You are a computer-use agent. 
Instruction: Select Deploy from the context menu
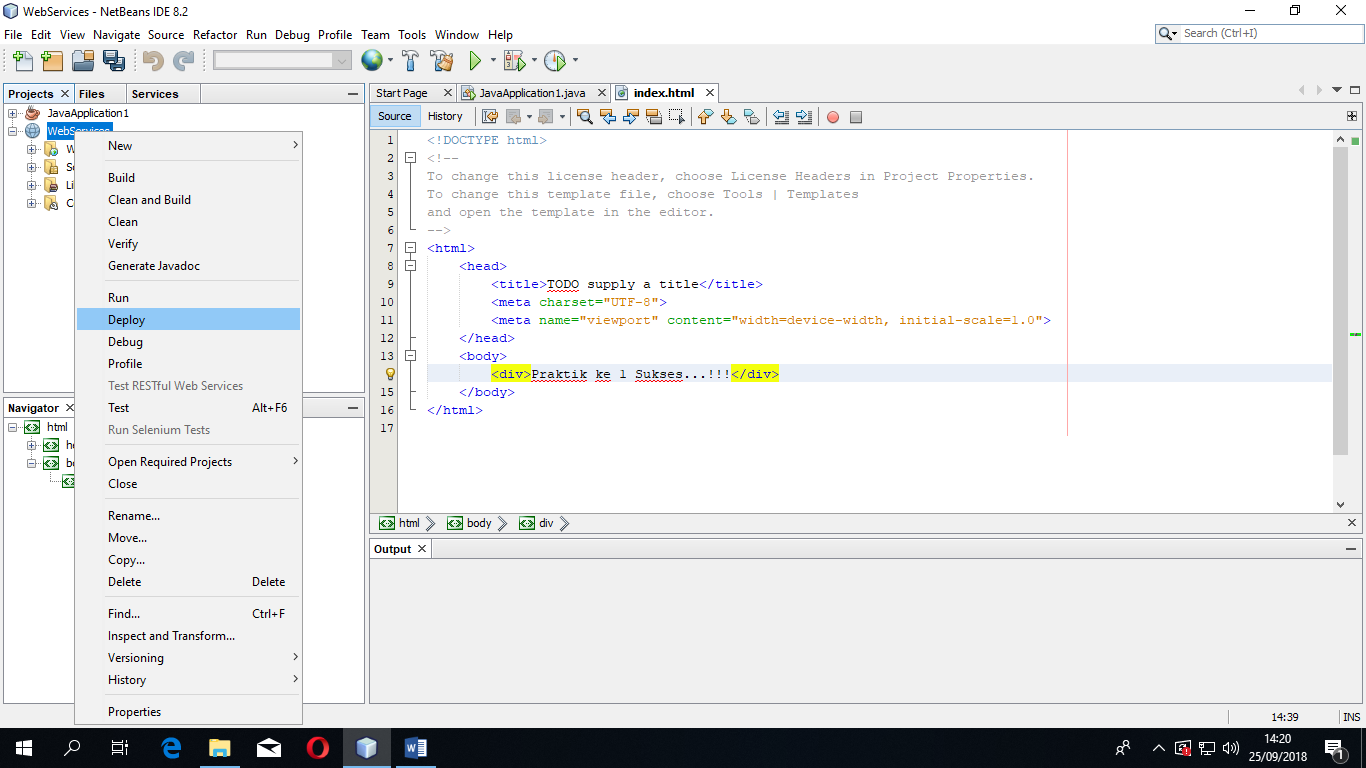point(127,320)
